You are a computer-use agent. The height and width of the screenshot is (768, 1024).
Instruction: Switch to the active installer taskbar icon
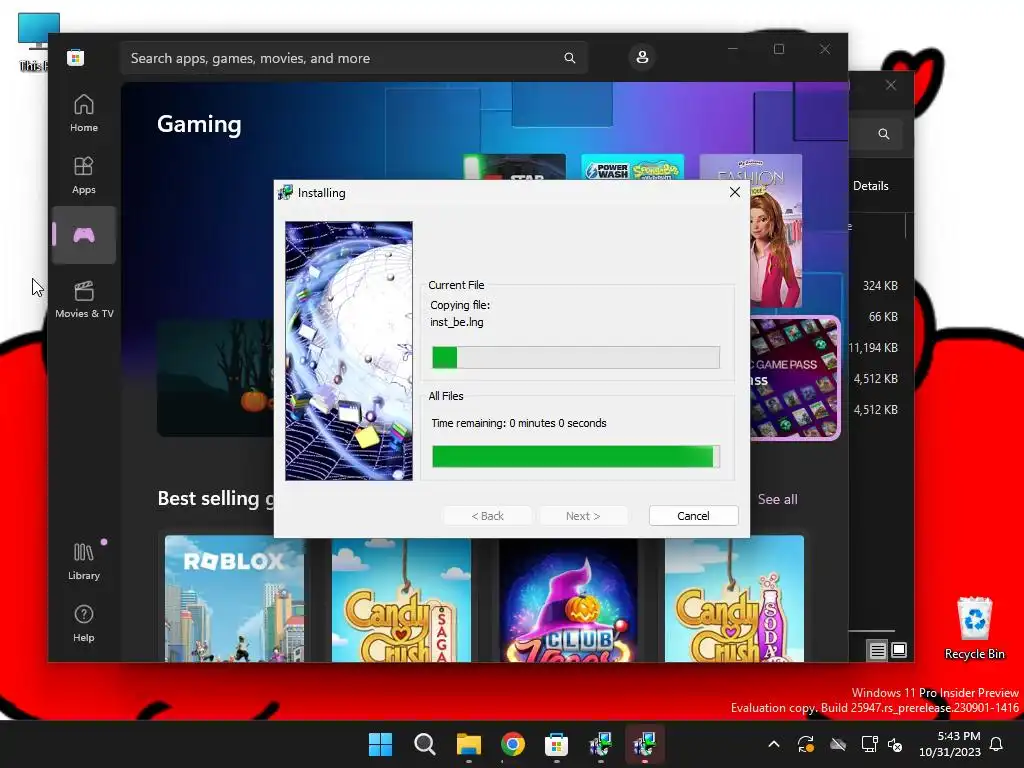[645, 744]
